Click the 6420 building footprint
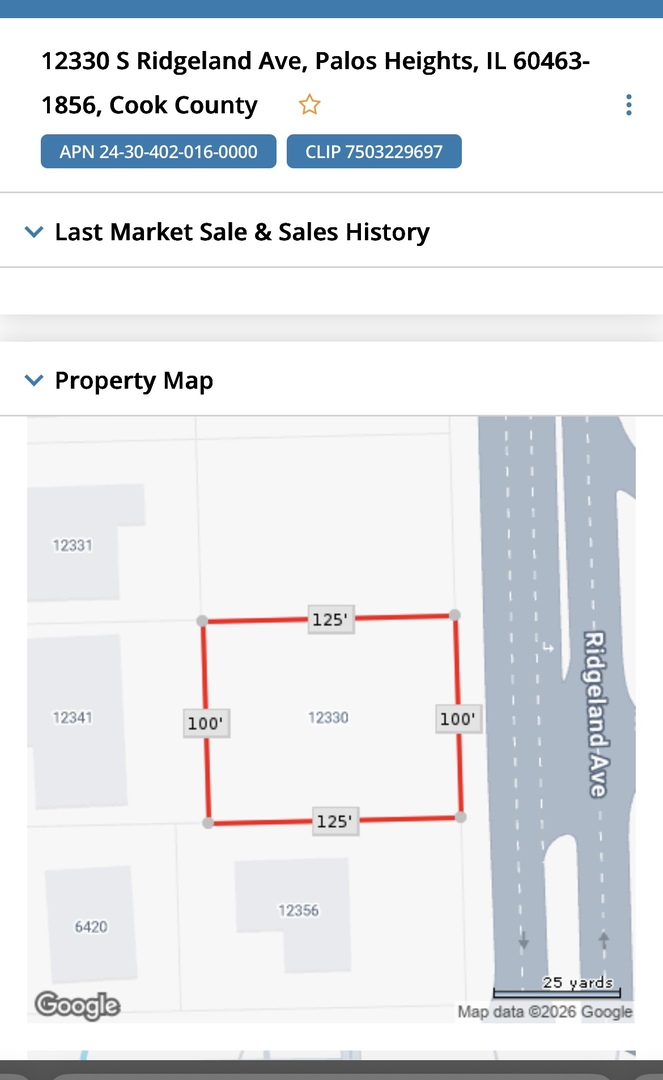This screenshot has width=663, height=1080. pos(91,926)
